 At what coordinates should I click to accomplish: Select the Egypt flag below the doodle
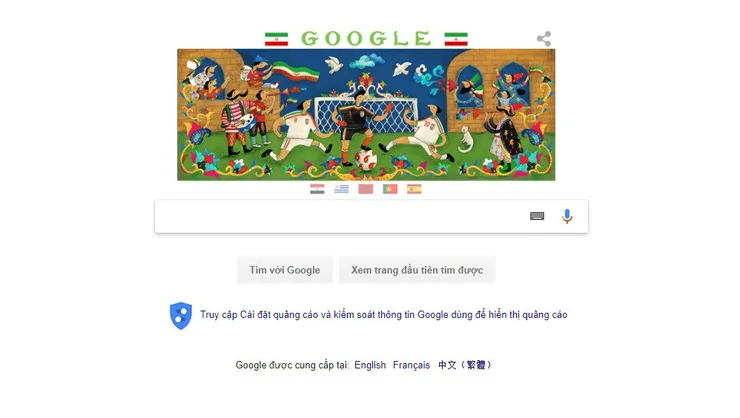pos(317,189)
